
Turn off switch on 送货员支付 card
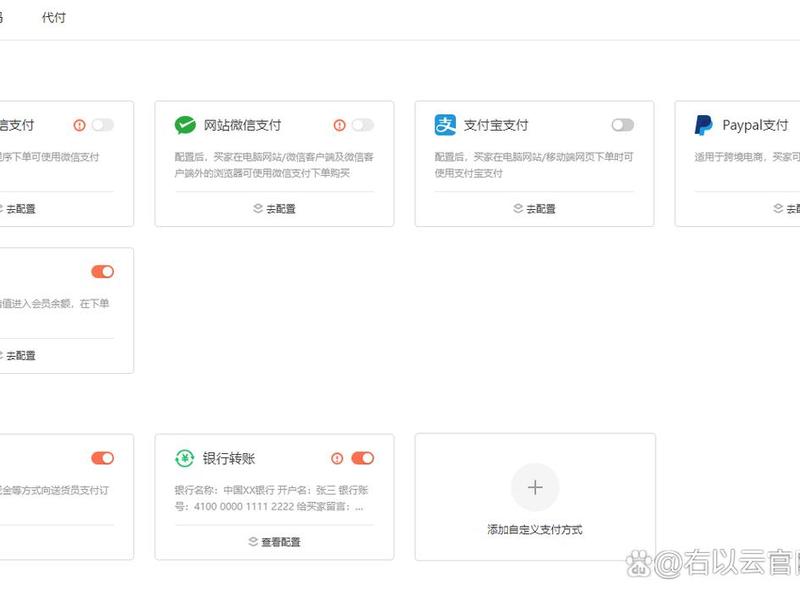point(103,458)
